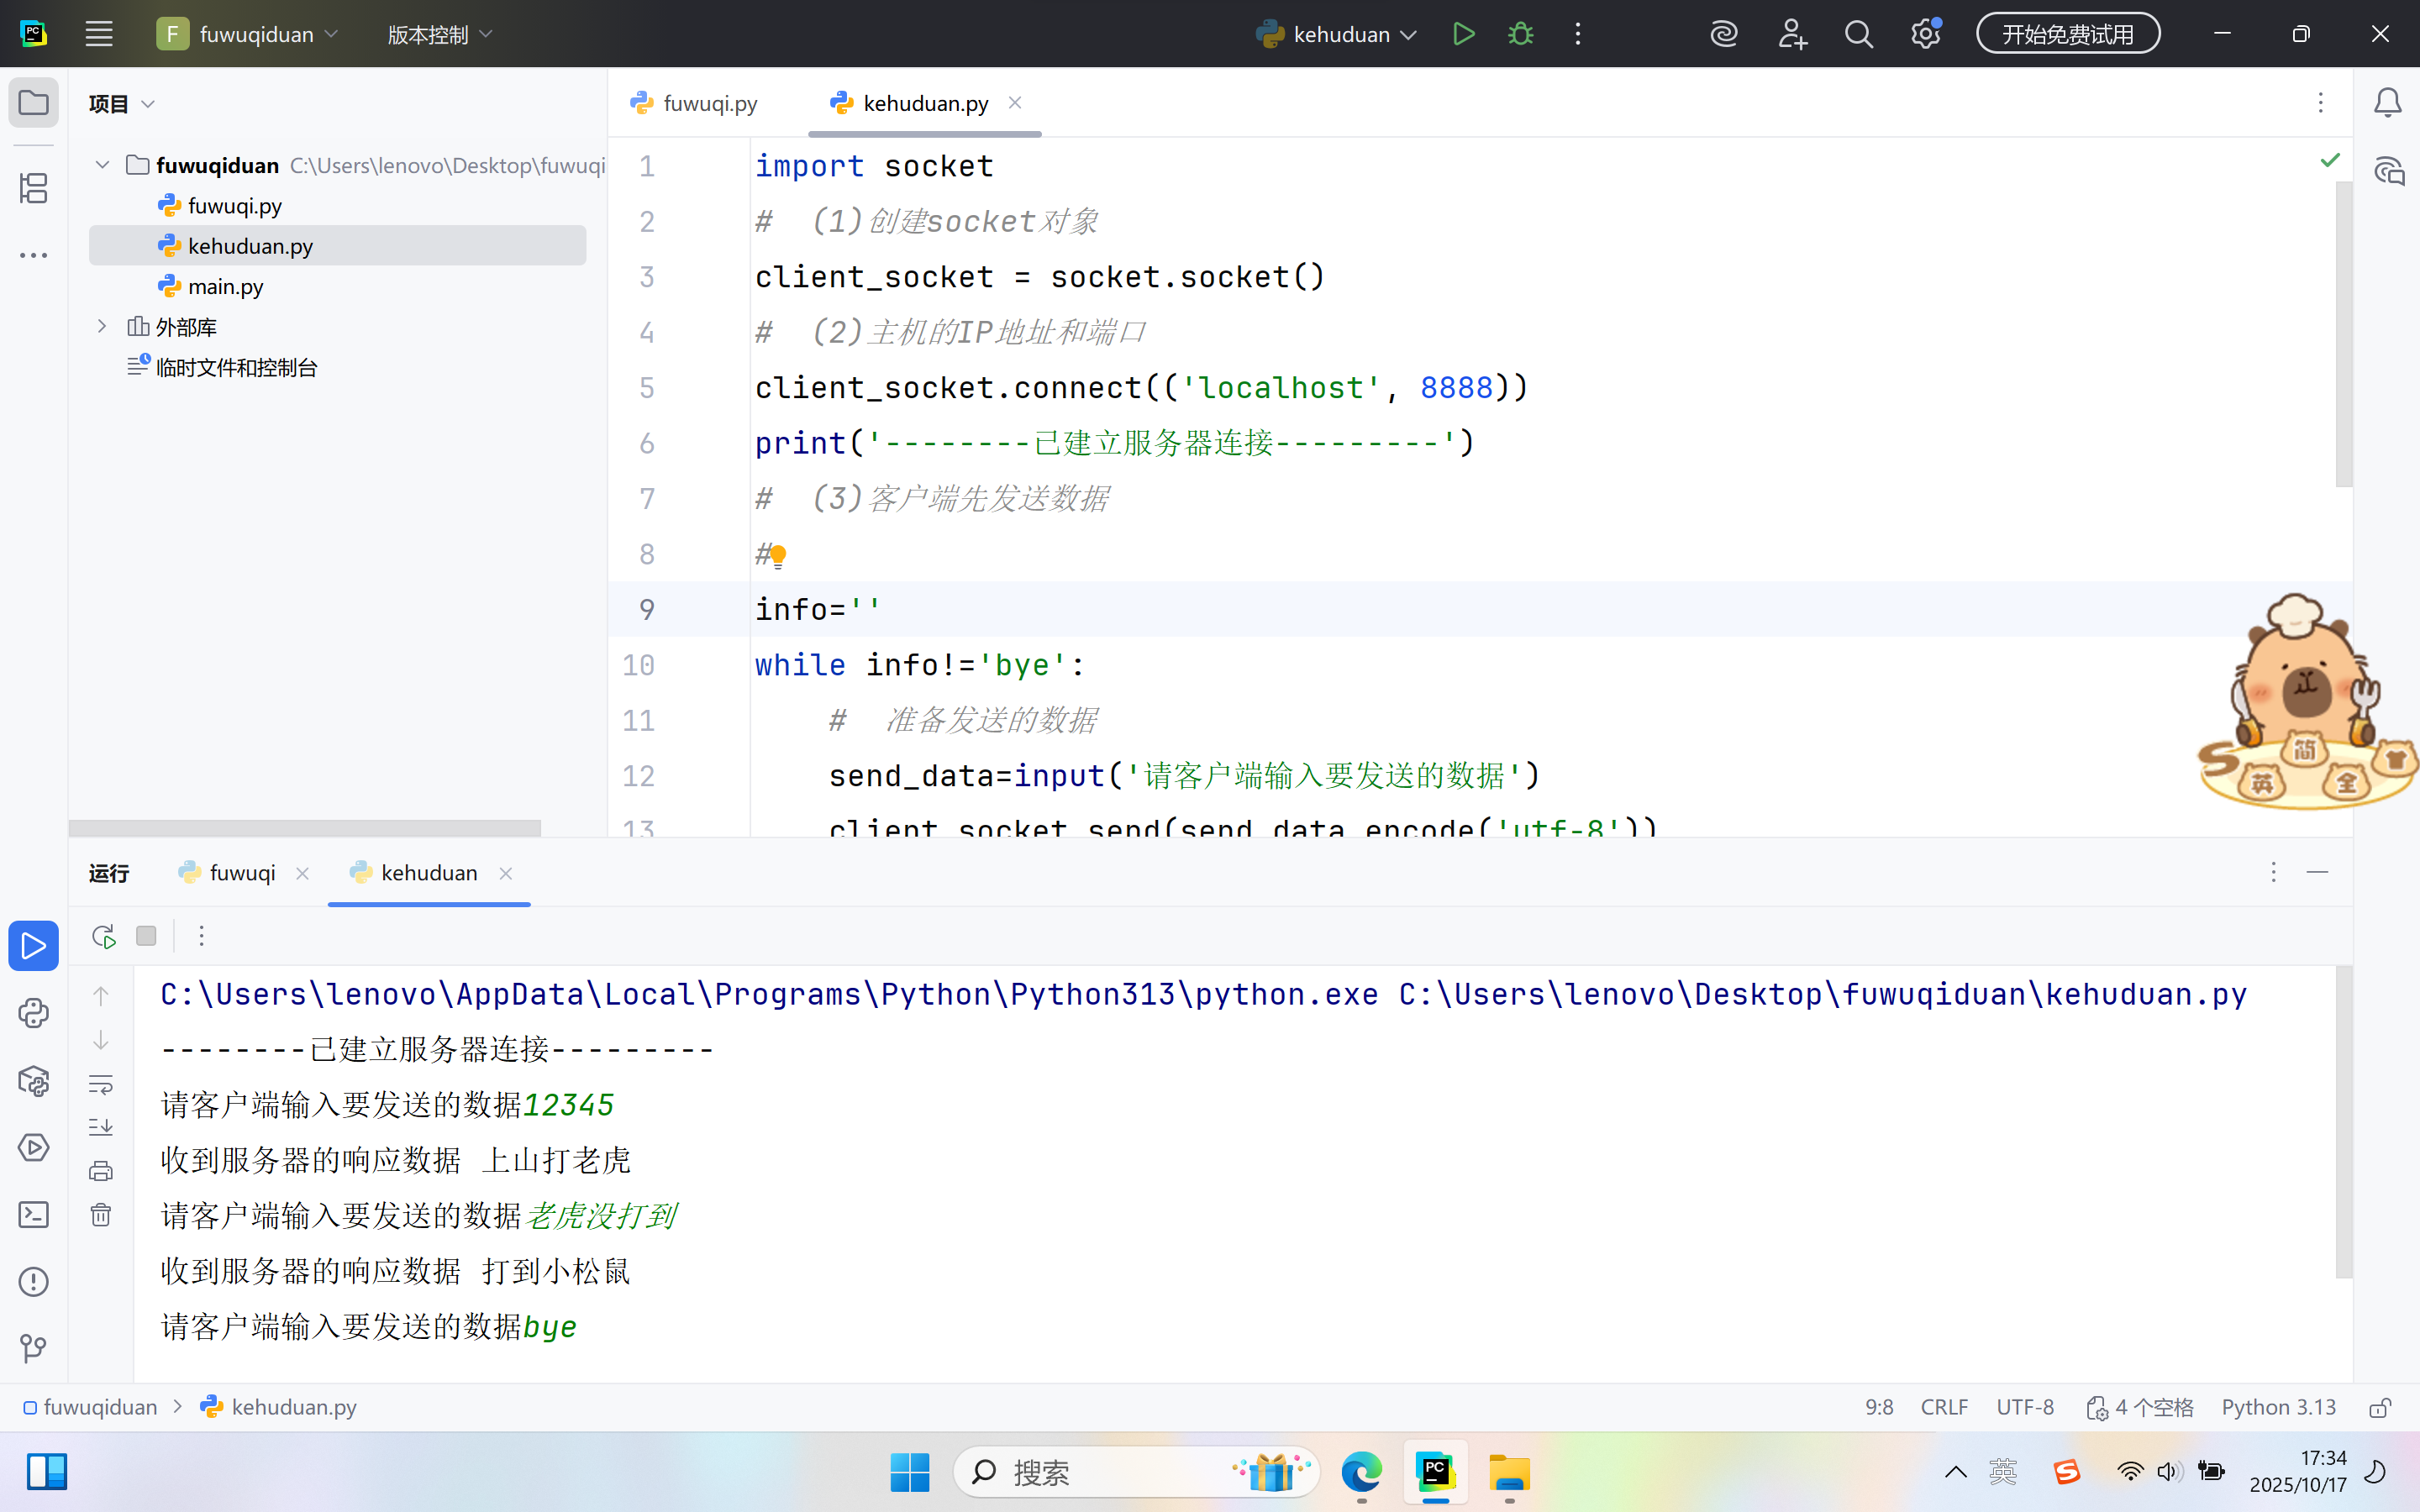This screenshot has width=2420, height=1512.
Task: Toggle the Services tool window
Action: click(33, 1148)
